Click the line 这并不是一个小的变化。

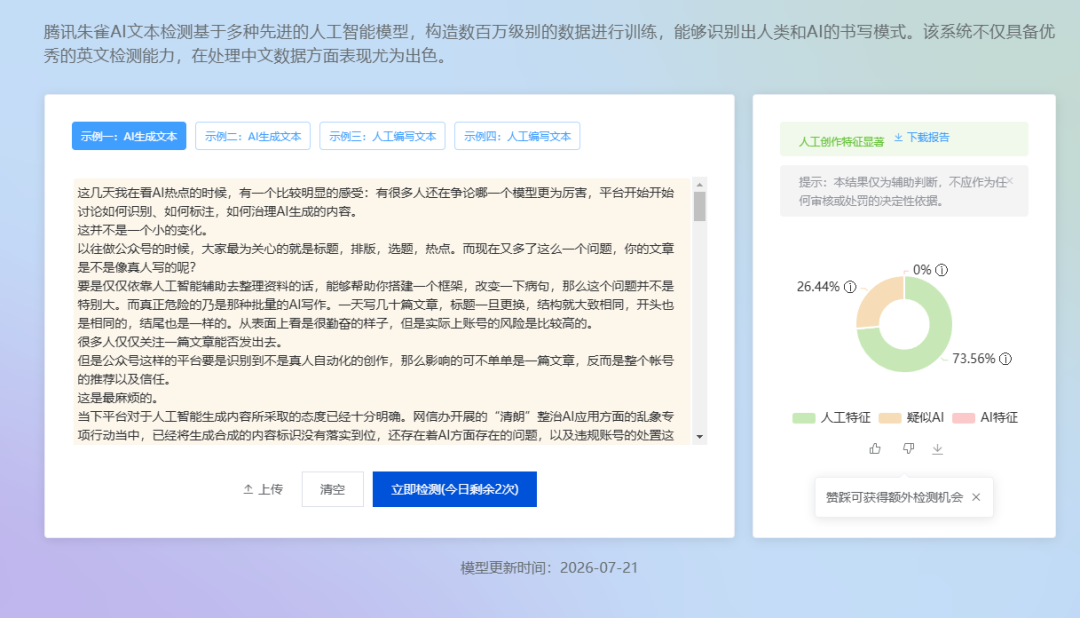point(143,230)
